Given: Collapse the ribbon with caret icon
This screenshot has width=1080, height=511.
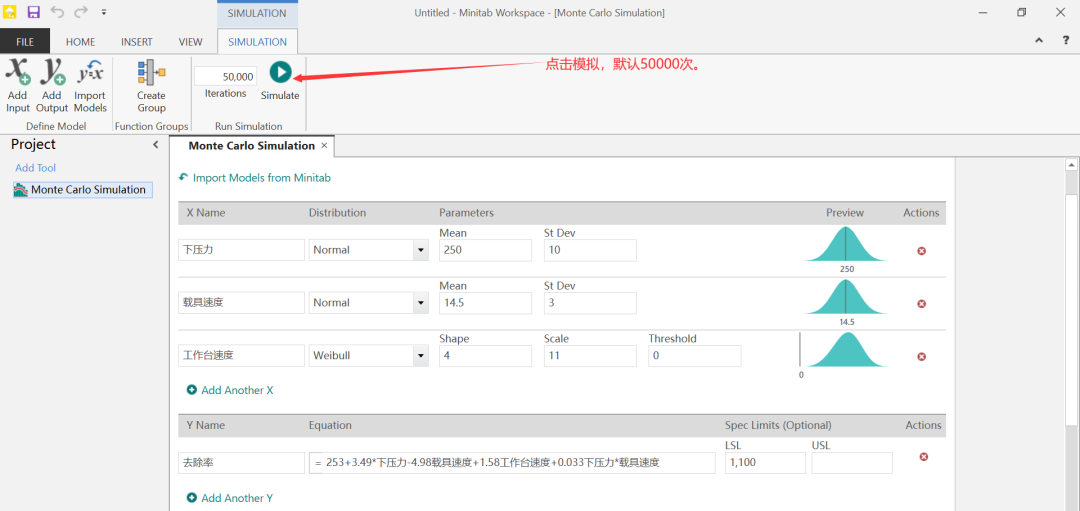Looking at the screenshot, I should (1039, 41).
